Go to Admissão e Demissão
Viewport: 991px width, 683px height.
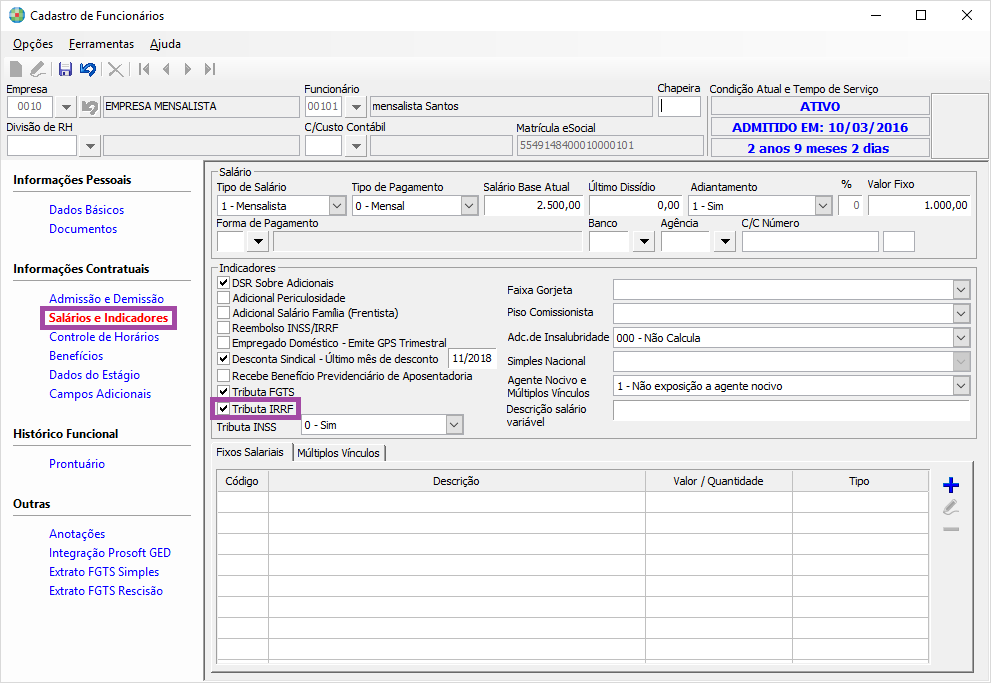click(106, 299)
